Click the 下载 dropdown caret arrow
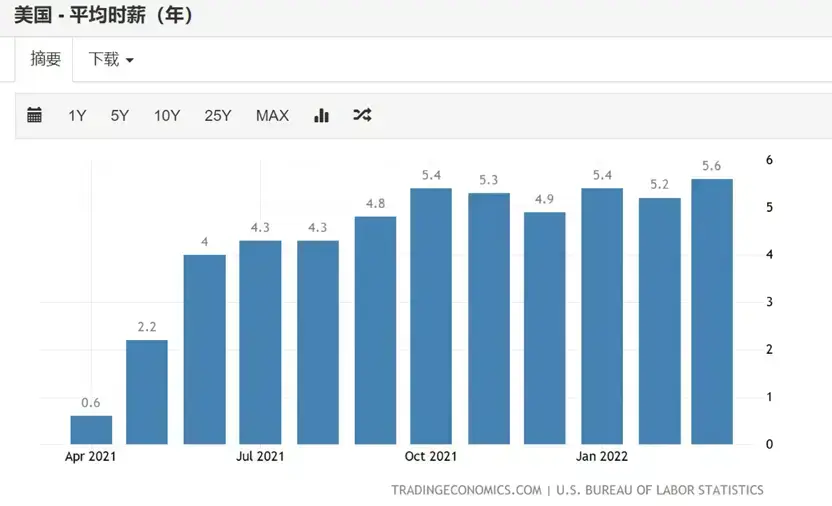The height and width of the screenshot is (506, 832). click(129, 60)
